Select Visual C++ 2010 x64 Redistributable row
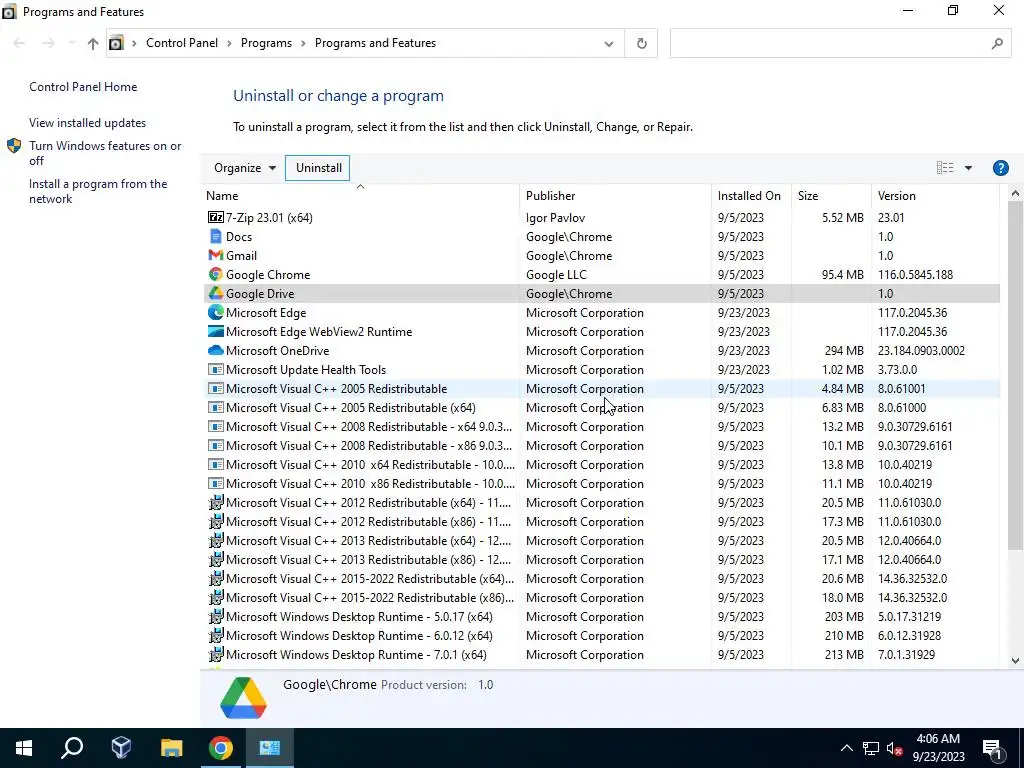This screenshot has width=1024, height=768. 601,464
